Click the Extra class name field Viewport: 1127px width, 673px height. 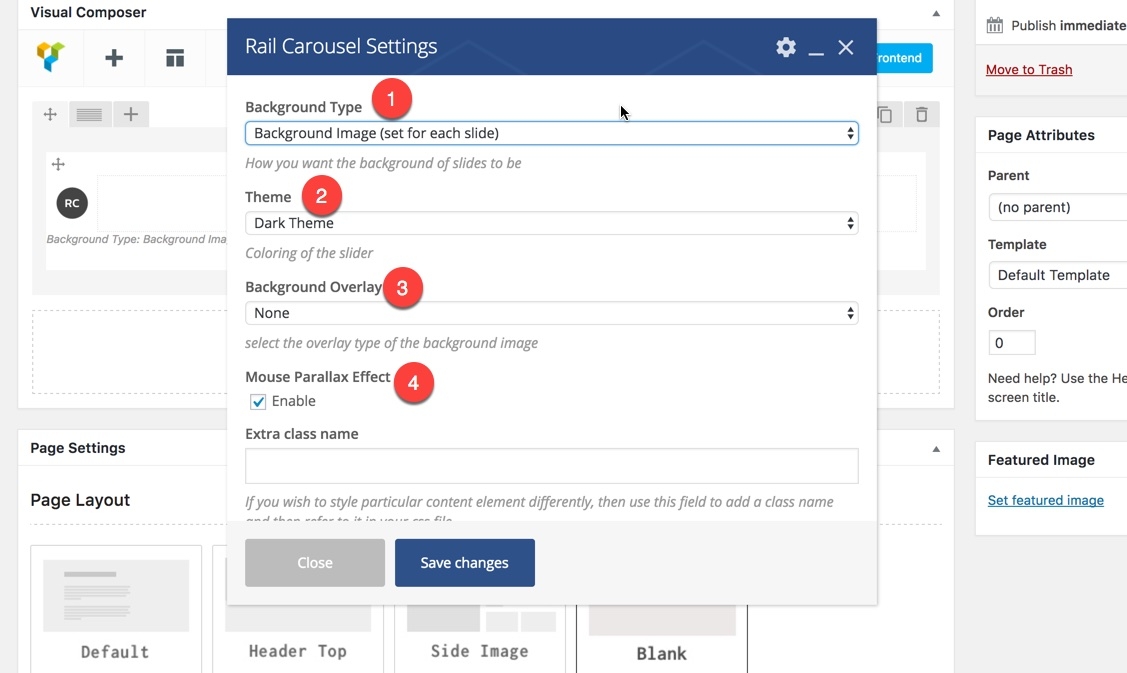coord(551,466)
